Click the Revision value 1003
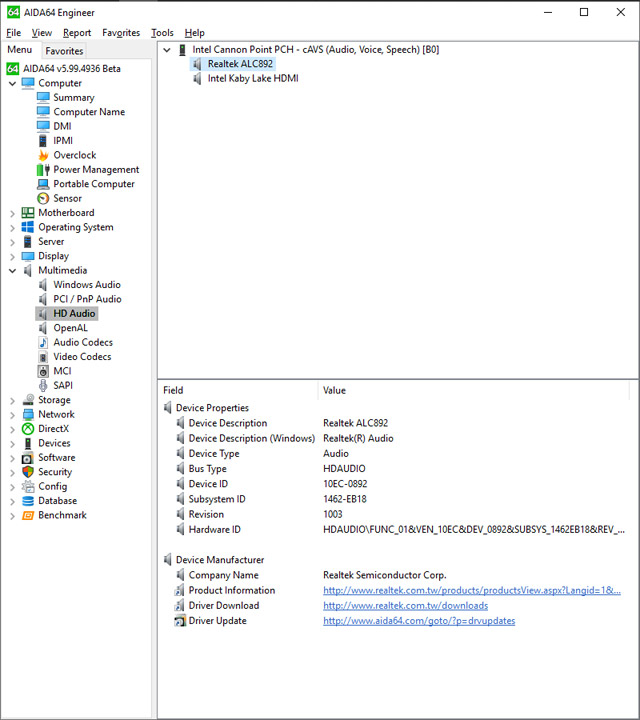 click(333, 514)
